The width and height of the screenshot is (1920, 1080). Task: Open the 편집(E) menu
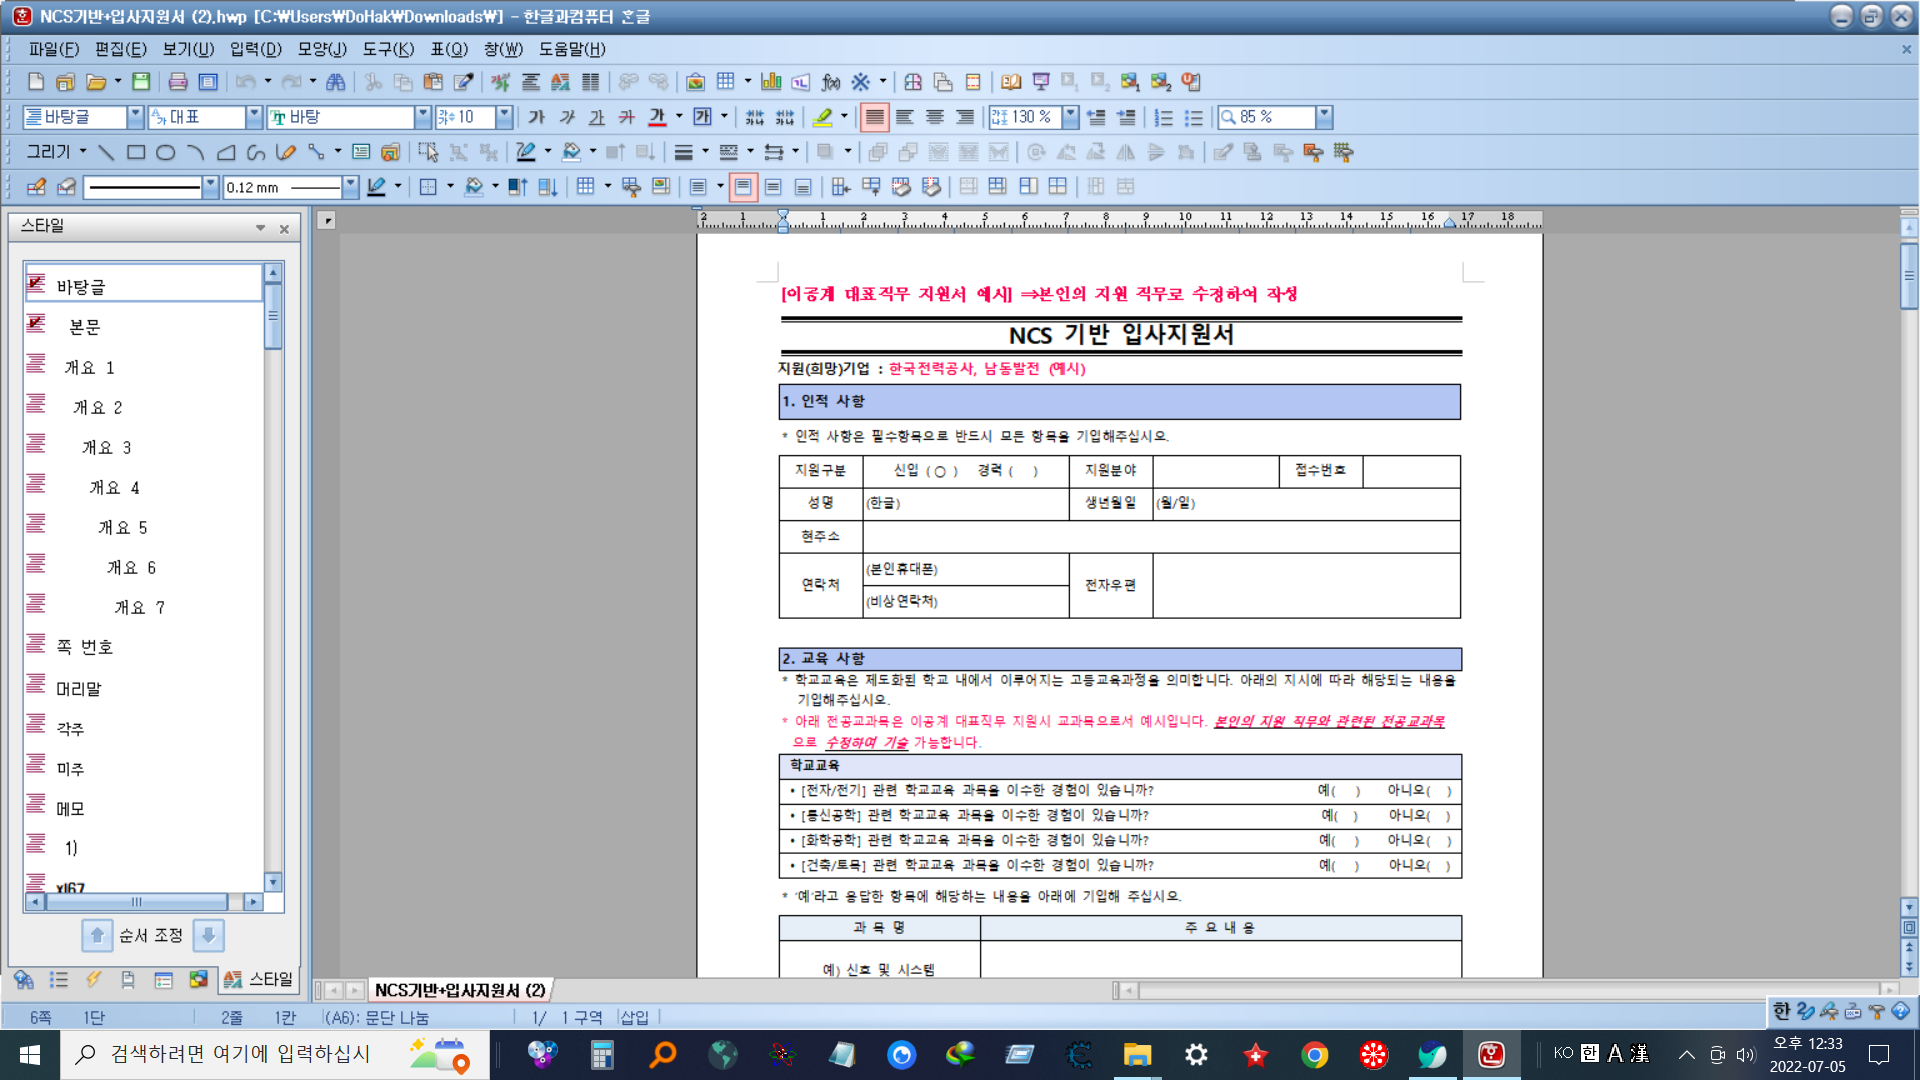120,49
